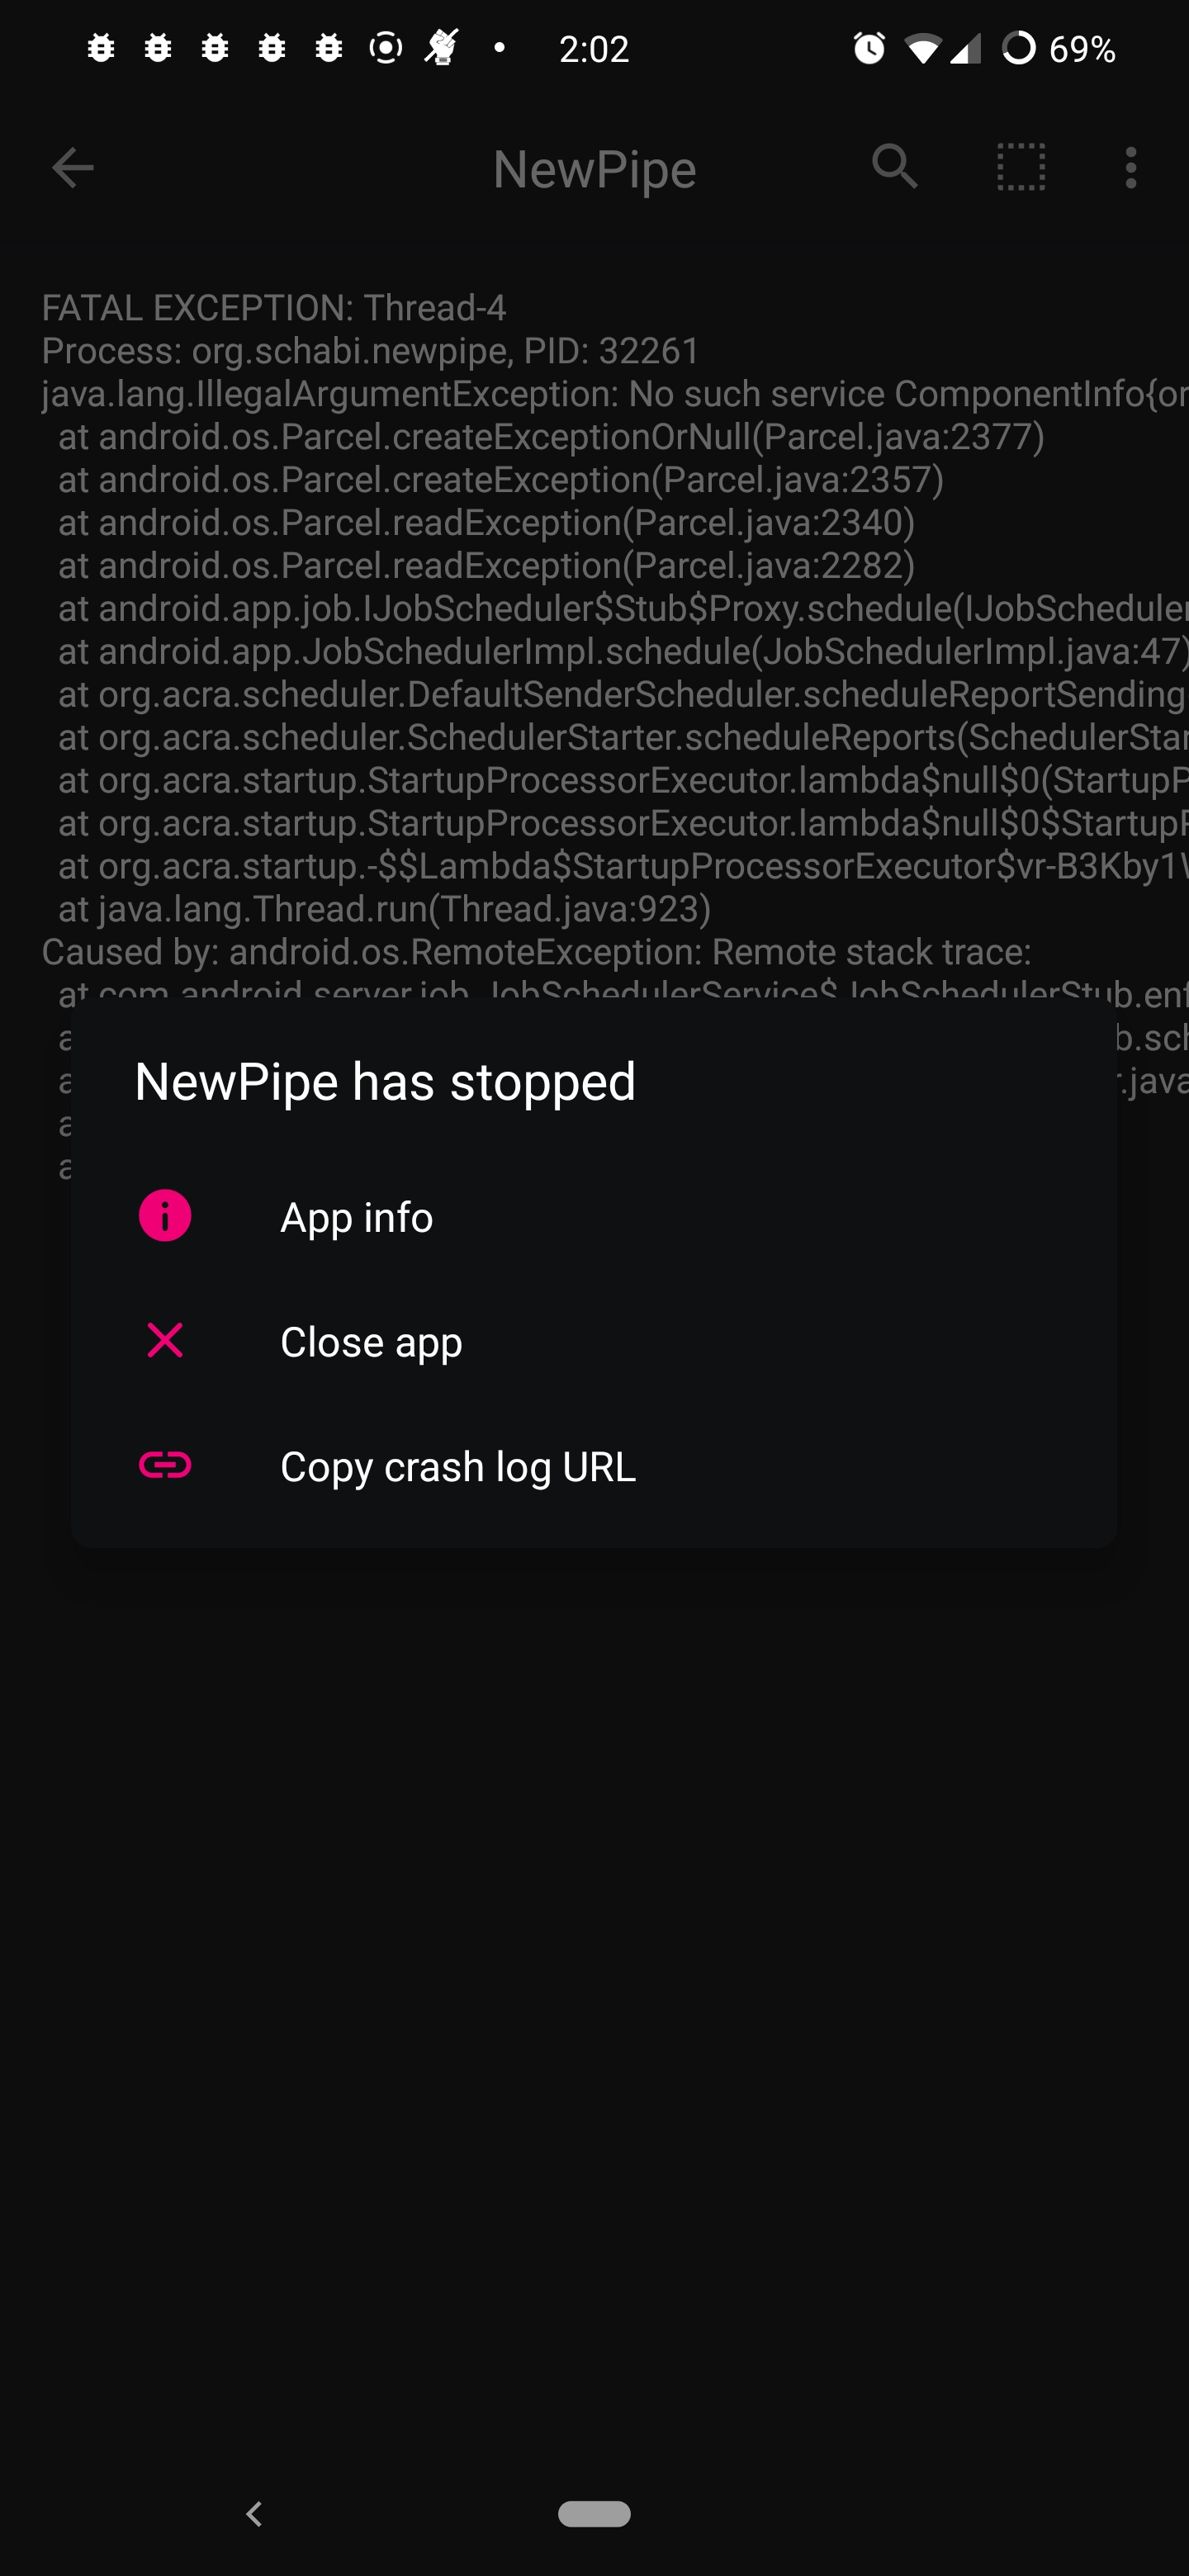1189x2576 pixels.
Task: Tap Copy crash log URL
Action: [458, 1466]
